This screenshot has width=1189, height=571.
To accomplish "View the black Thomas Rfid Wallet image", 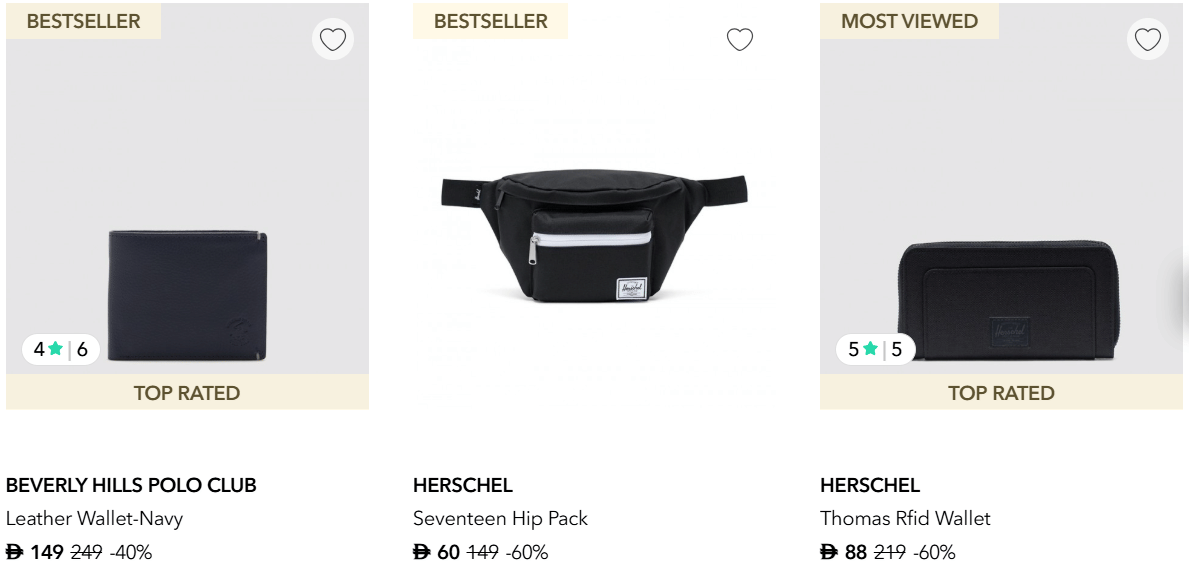I will click(1002, 298).
